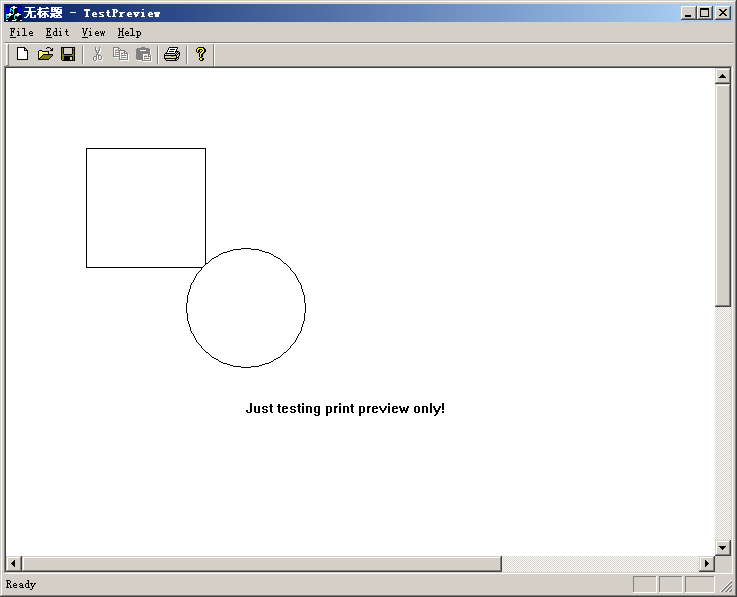Open the View menu

94,32
